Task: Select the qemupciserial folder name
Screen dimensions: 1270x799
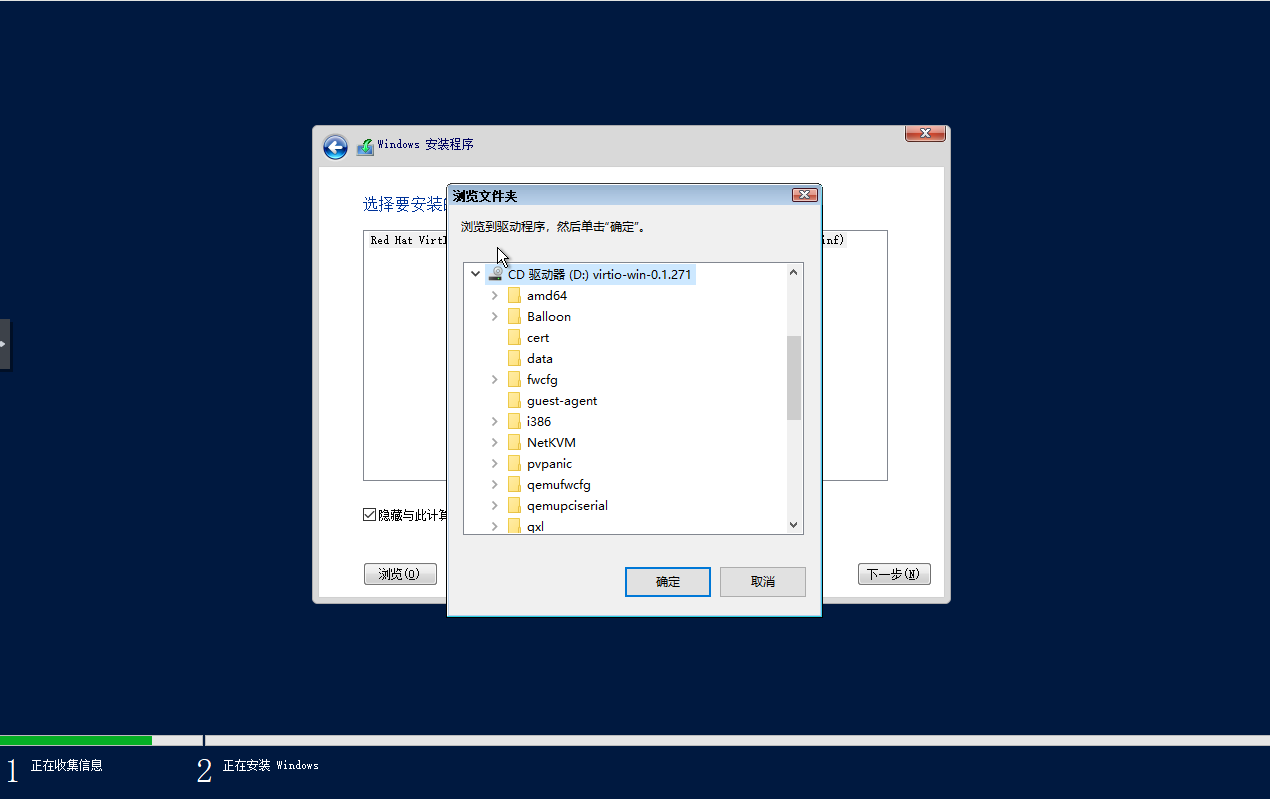Action: [x=567, y=506]
